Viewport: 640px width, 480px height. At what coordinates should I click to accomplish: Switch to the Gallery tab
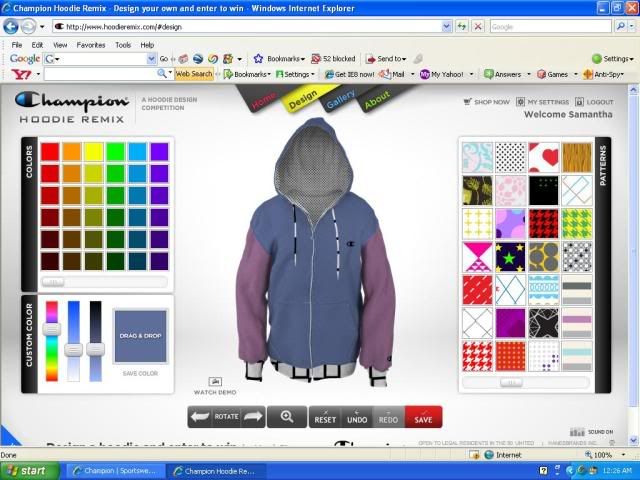340,100
